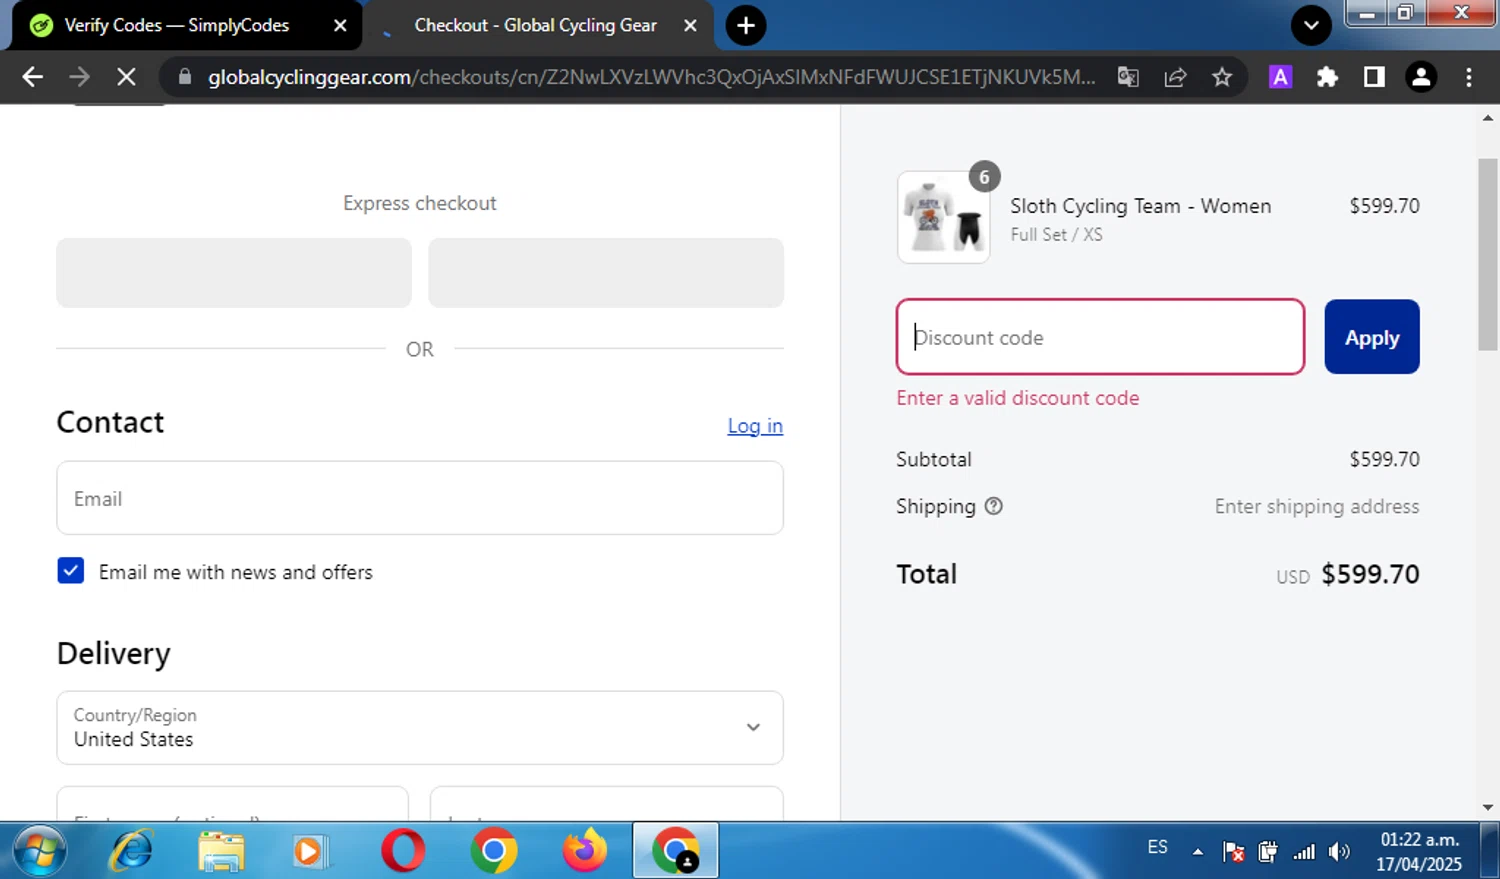Show hidden system tray icons
The image size is (1500, 879).
point(1197,852)
